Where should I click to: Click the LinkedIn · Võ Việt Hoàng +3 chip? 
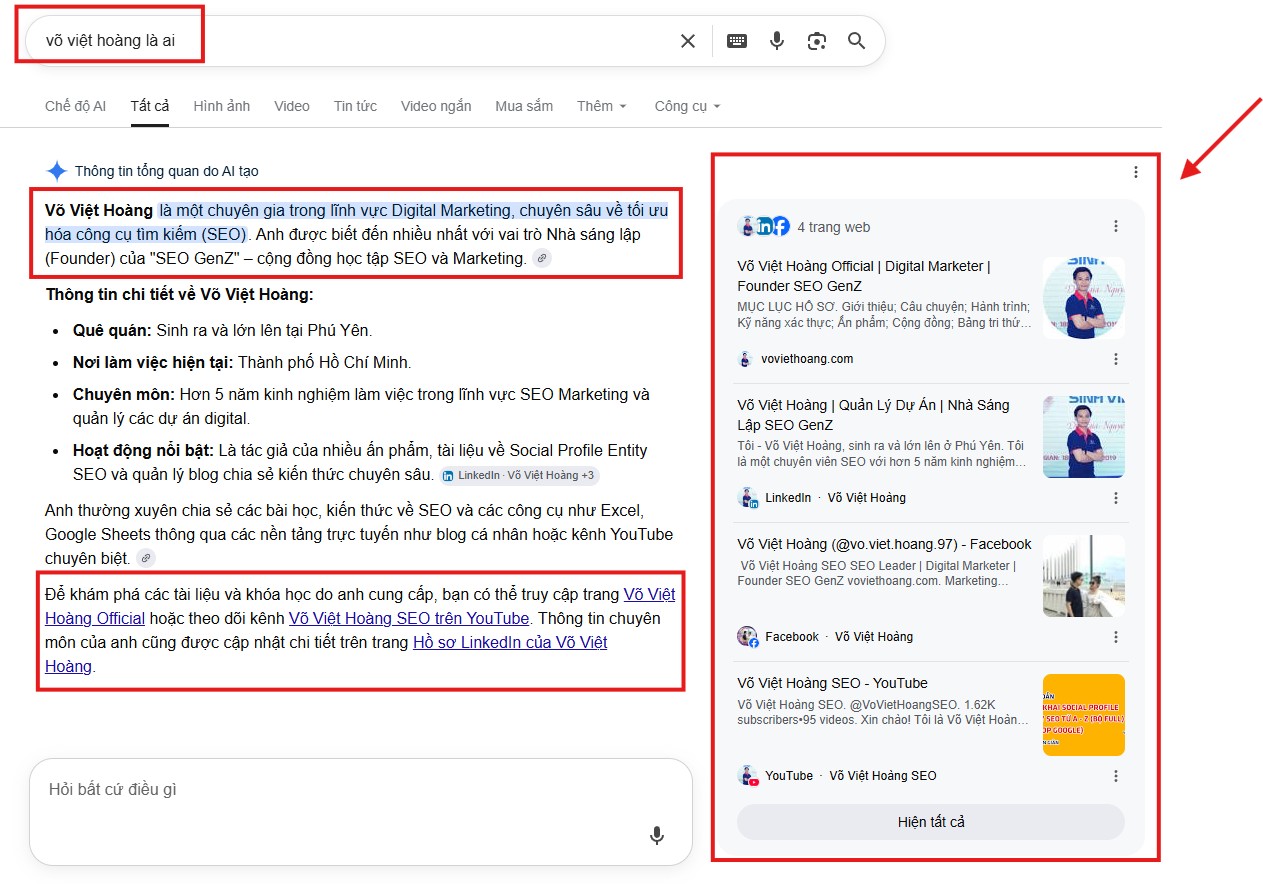coord(519,475)
